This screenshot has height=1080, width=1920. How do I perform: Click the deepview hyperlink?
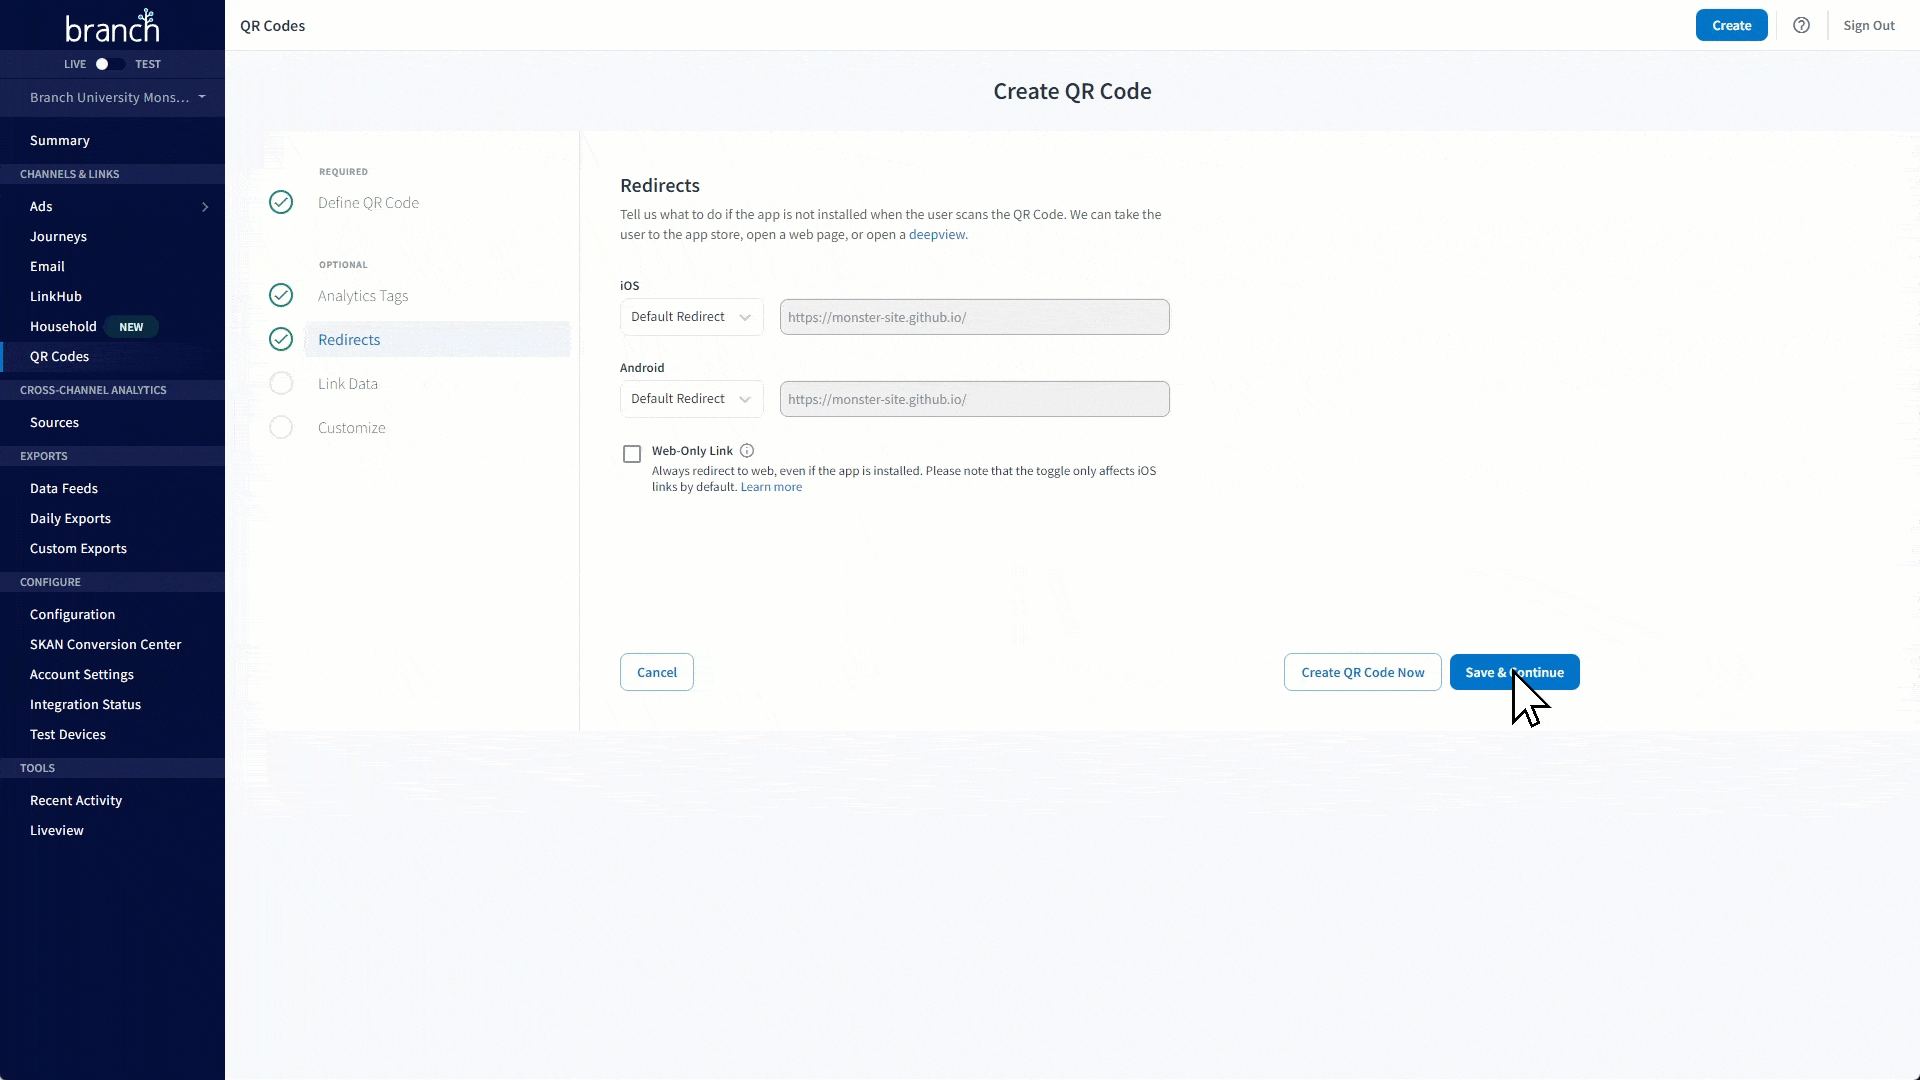coord(936,233)
